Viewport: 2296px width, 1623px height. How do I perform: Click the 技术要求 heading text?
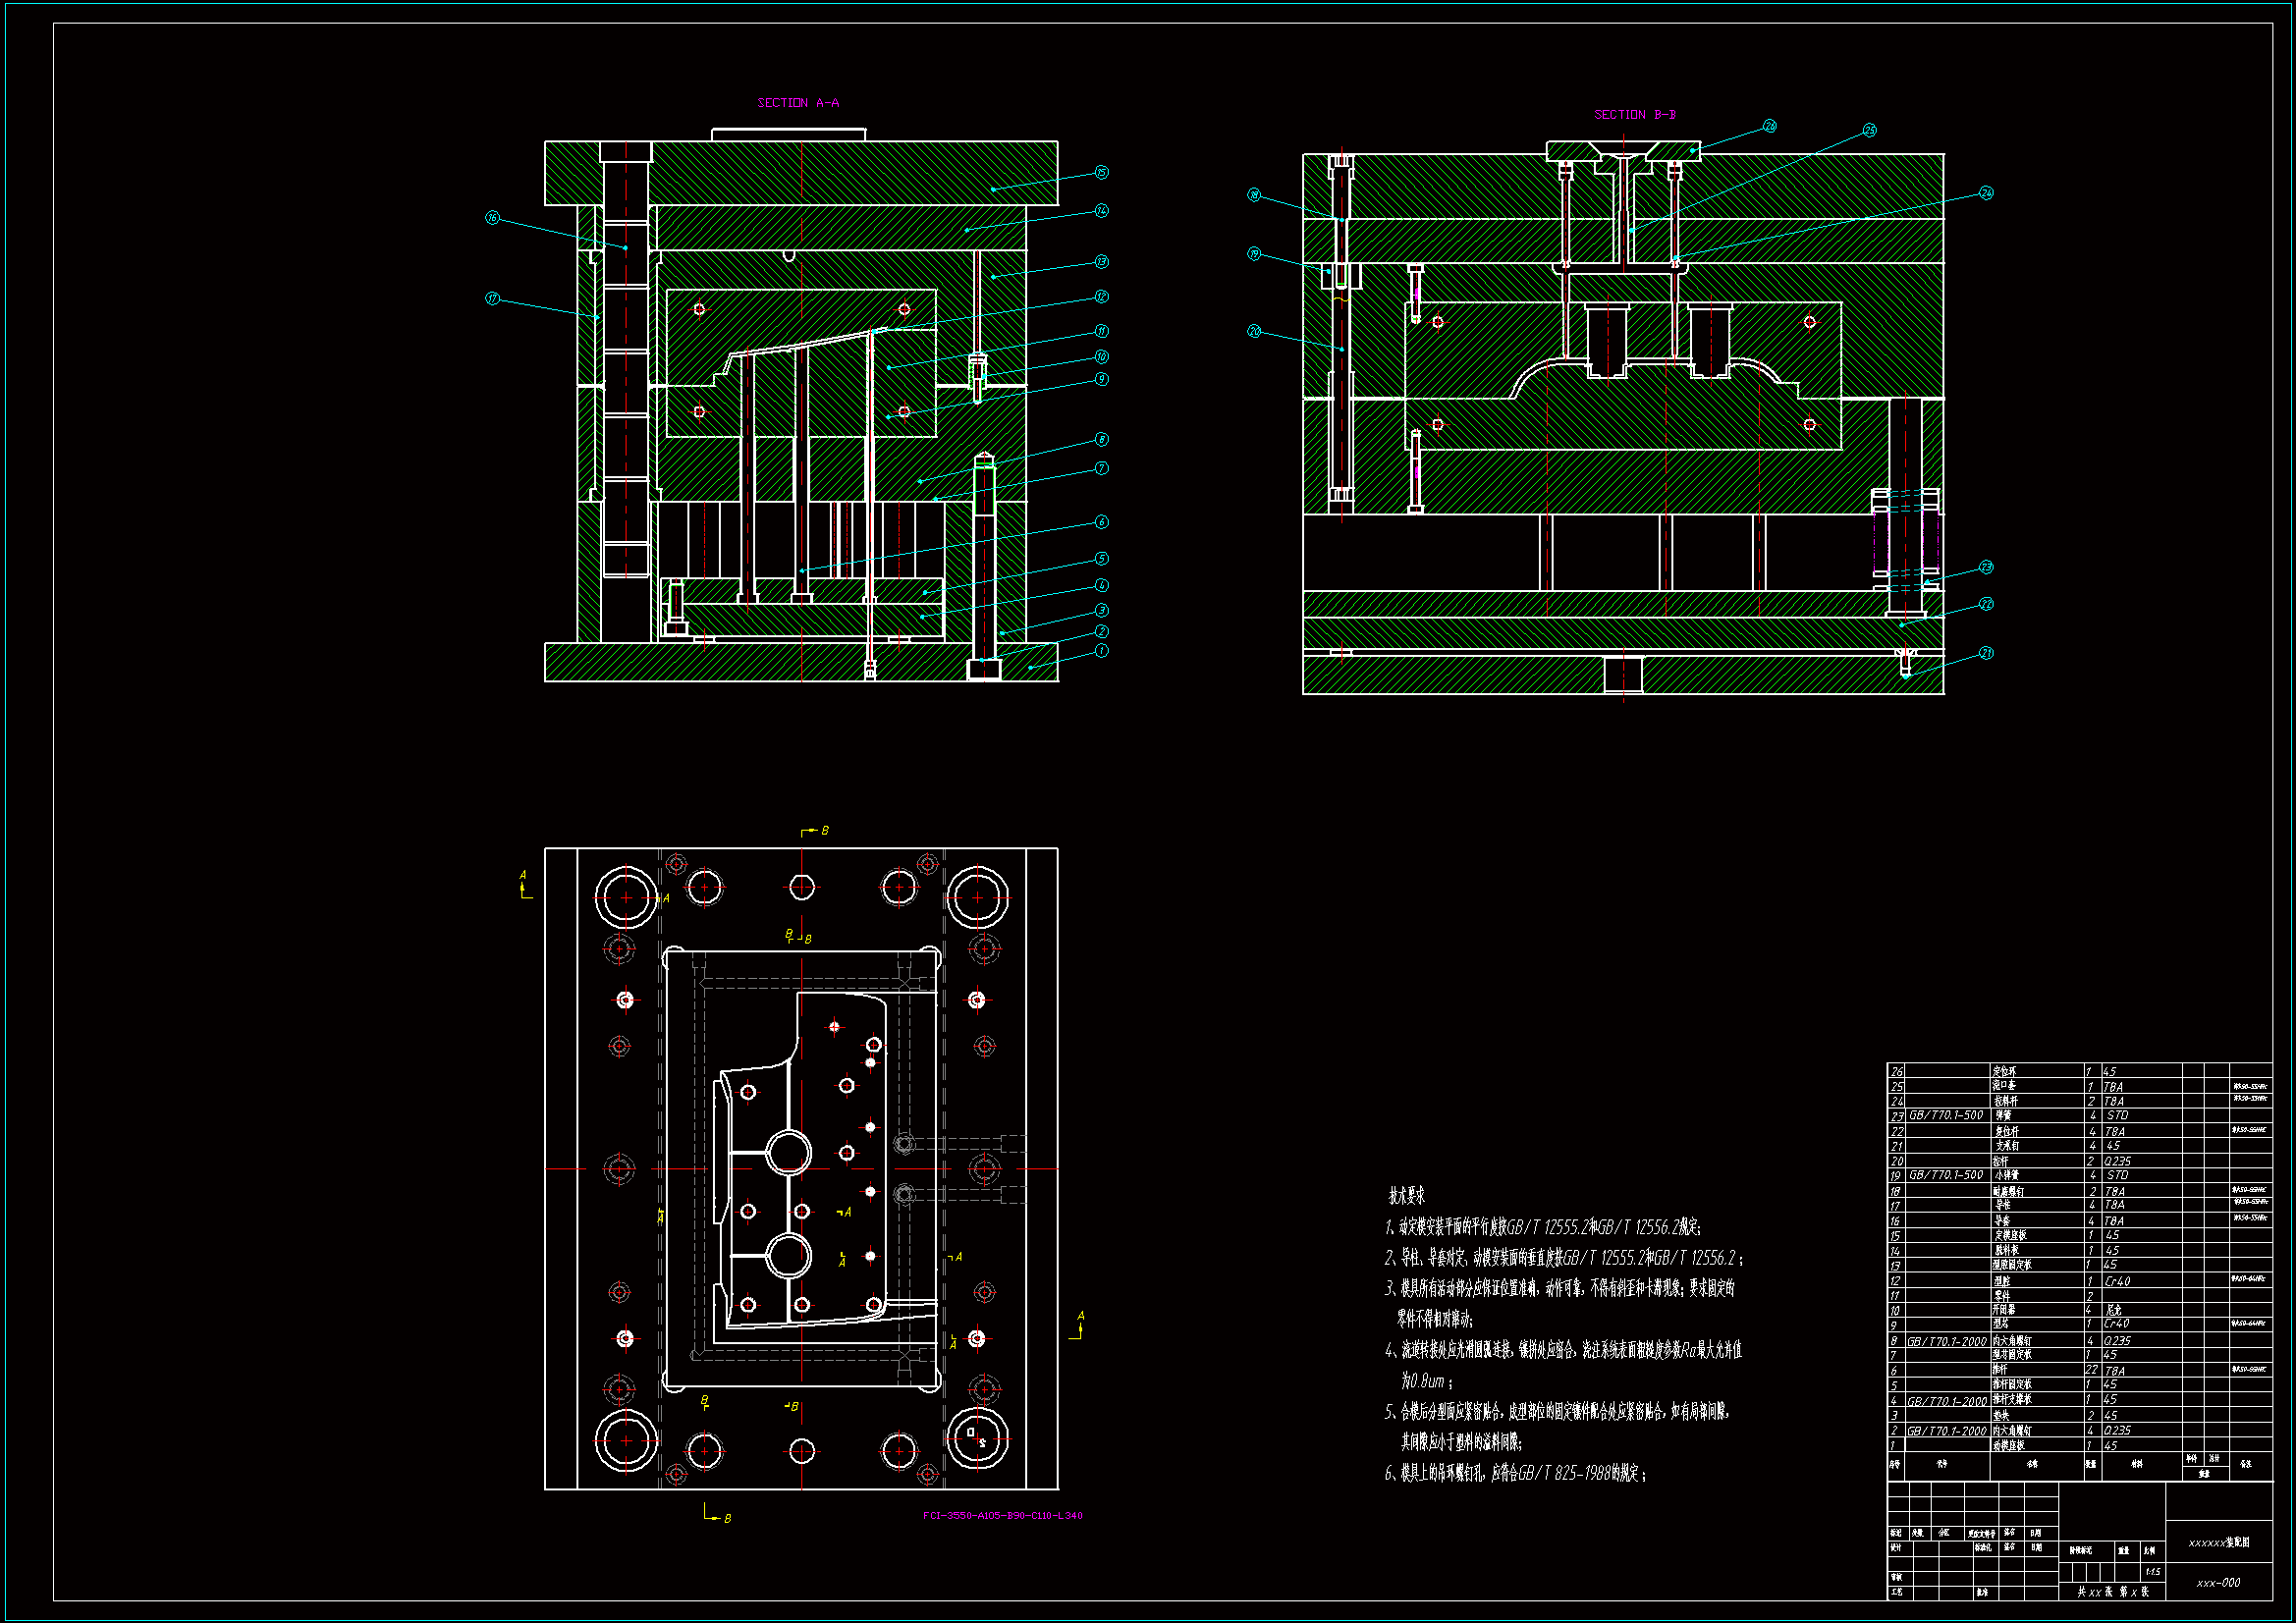[1406, 1196]
